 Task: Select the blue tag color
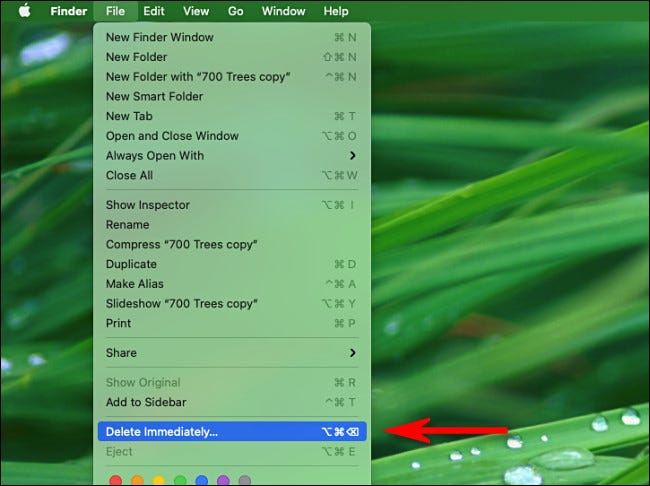click(202, 481)
